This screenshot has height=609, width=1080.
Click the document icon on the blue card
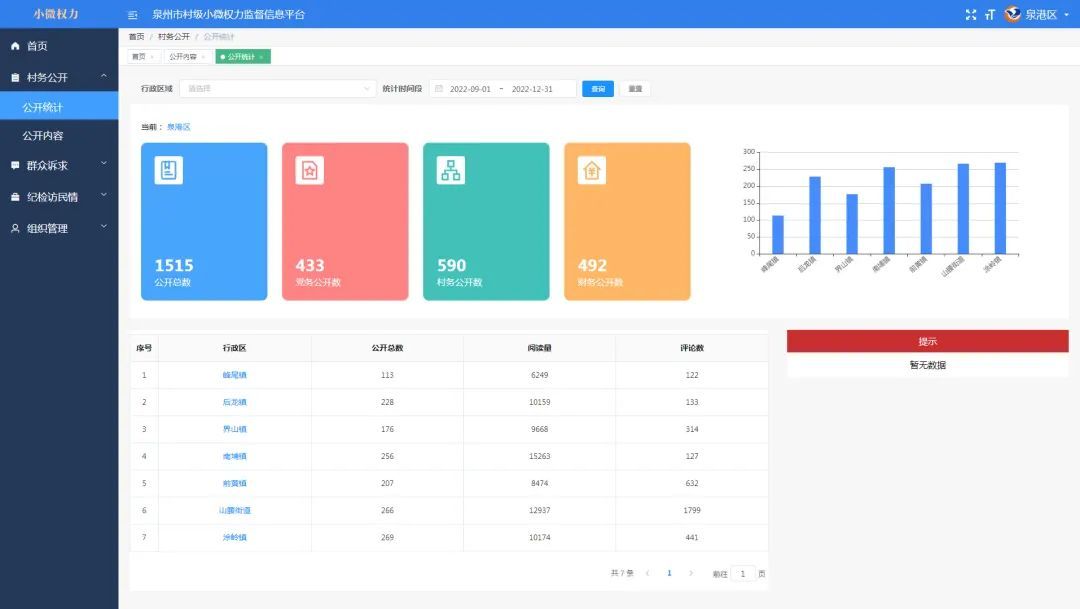(168, 171)
